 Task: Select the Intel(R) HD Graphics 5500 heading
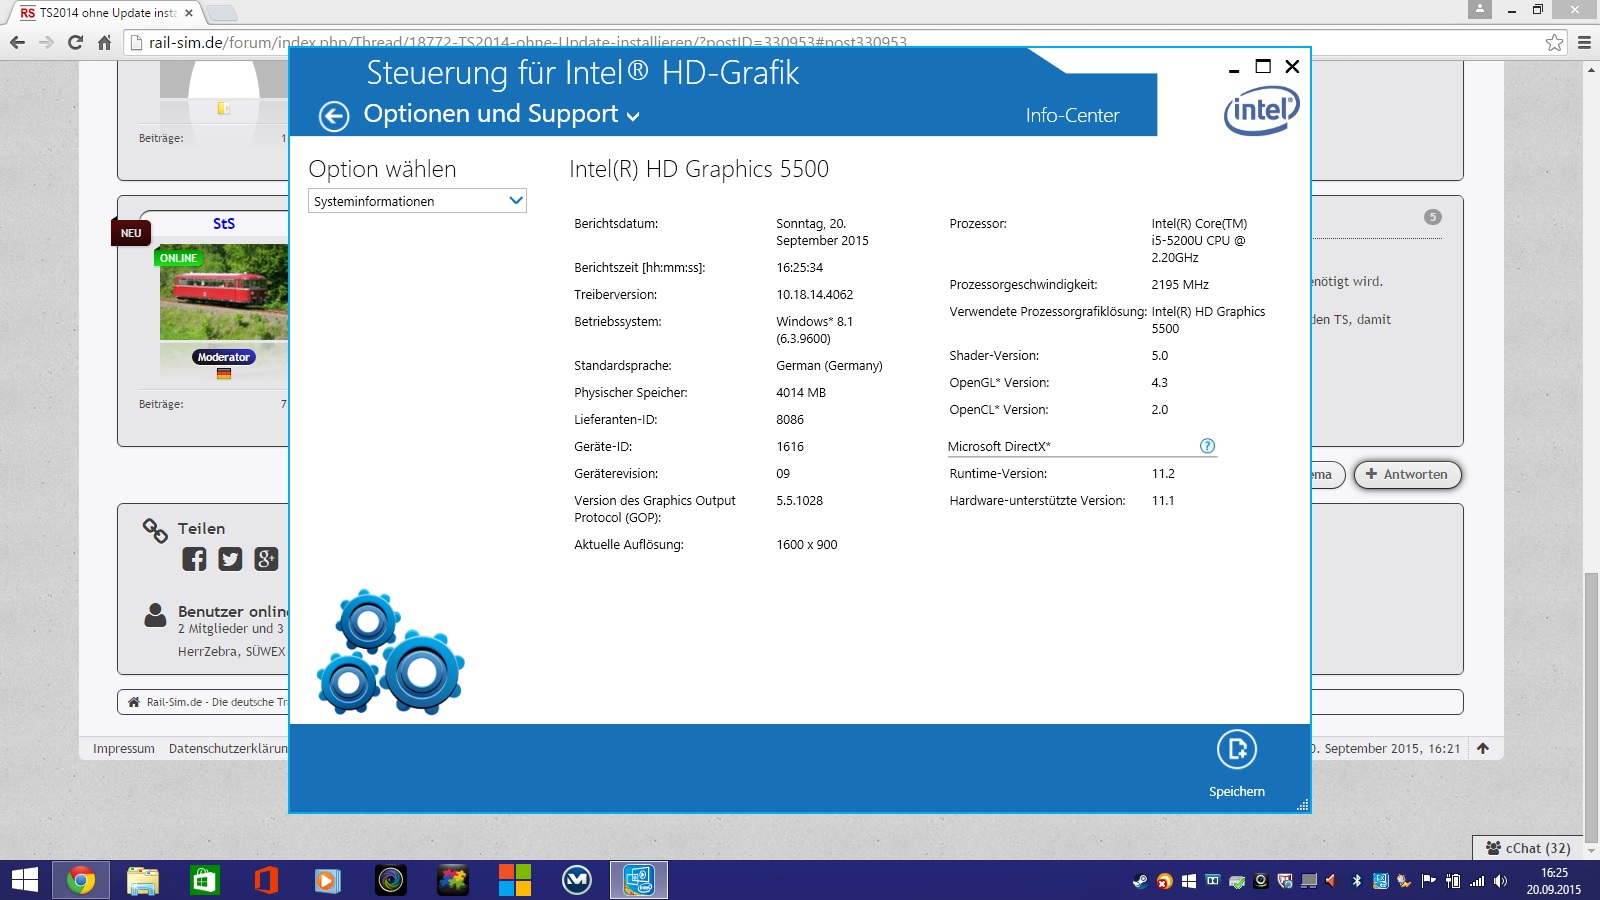click(x=699, y=169)
